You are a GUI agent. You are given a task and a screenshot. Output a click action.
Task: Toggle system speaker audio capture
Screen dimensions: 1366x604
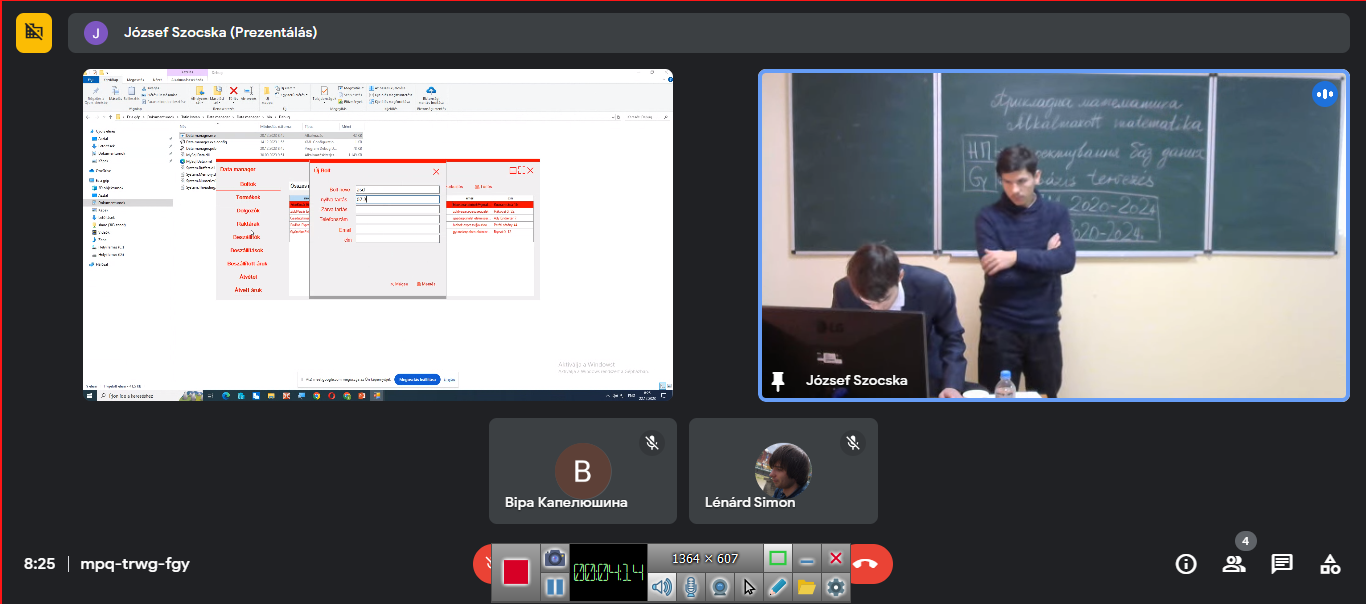[661, 587]
